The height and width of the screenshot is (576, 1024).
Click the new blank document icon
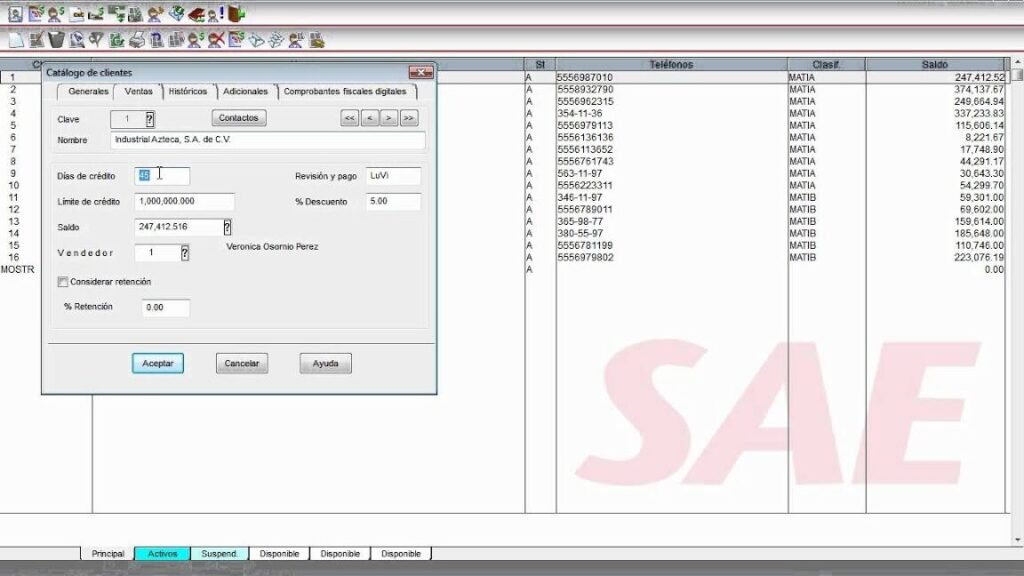[16, 40]
